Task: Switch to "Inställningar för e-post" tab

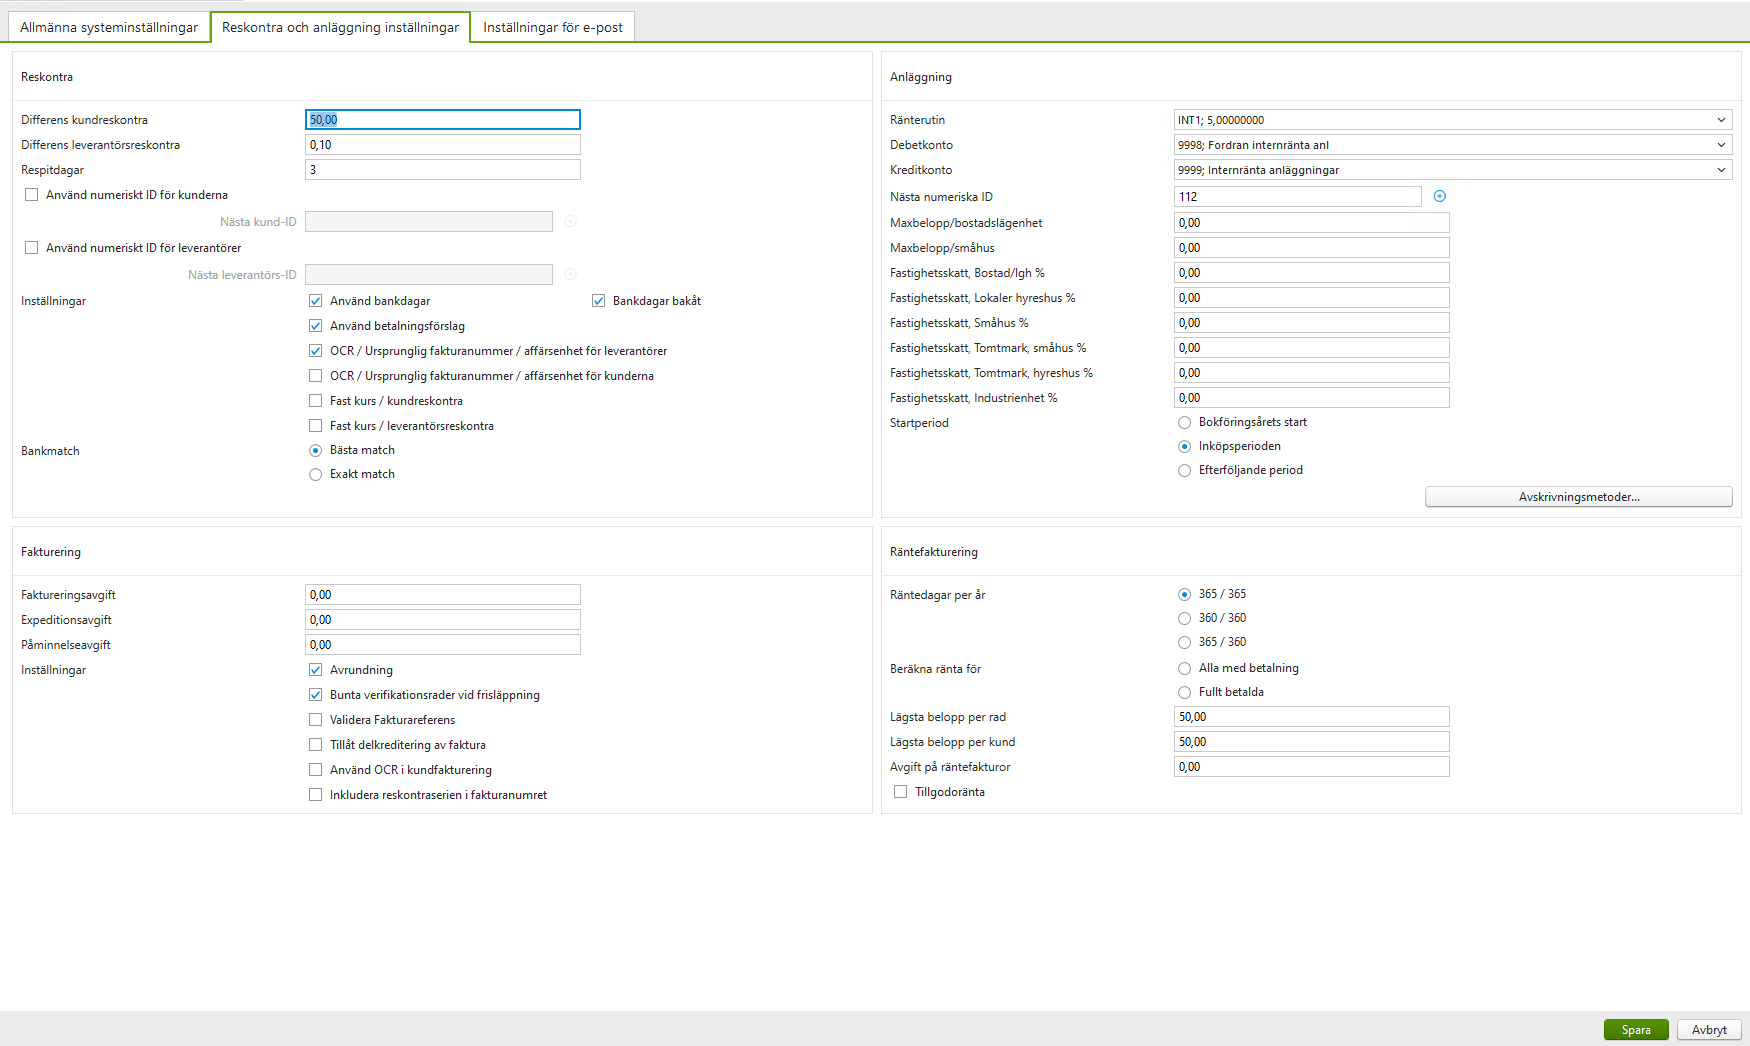Action: [x=552, y=27]
